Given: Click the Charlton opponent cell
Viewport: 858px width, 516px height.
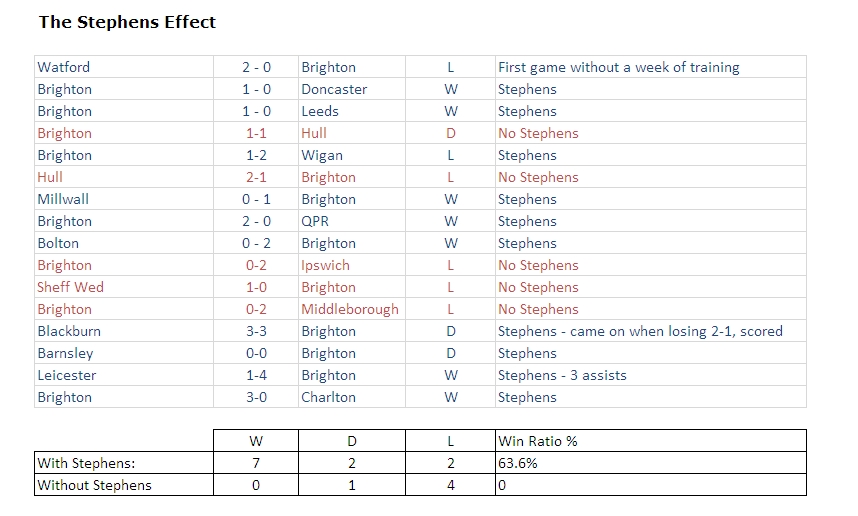Looking at the screenshot, I should 352,397.
